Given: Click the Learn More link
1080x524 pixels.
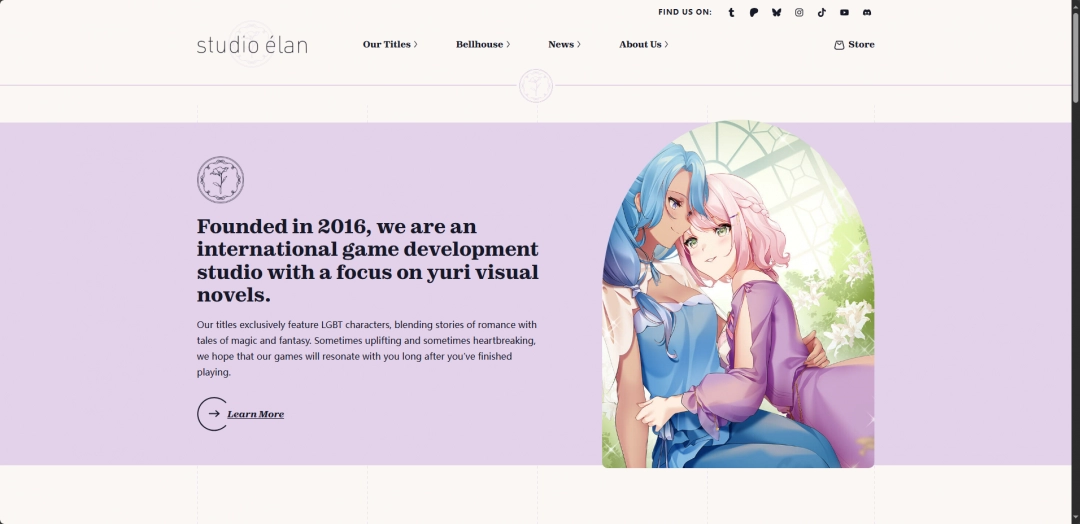Looking at the screenshot, I should tap(255, 414).
